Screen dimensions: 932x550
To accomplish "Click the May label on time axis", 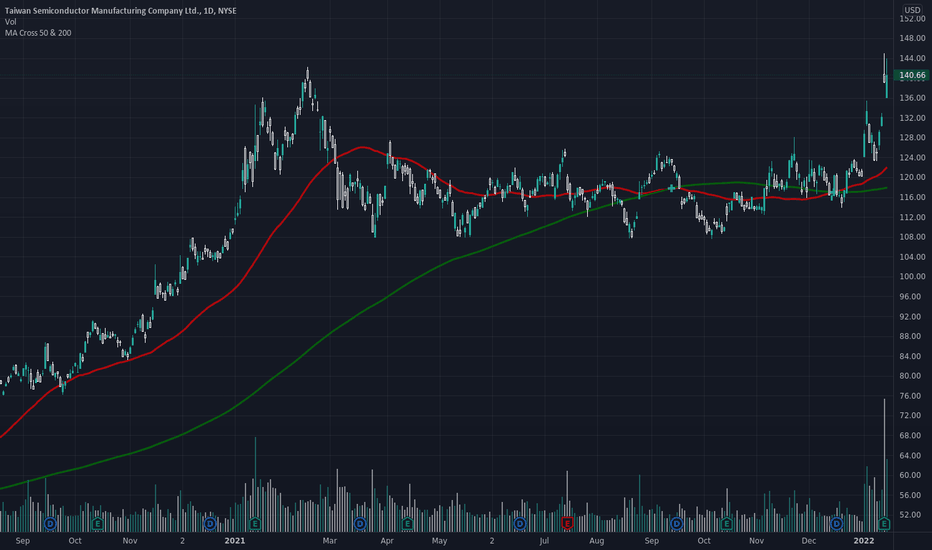I will click(439, 540).
